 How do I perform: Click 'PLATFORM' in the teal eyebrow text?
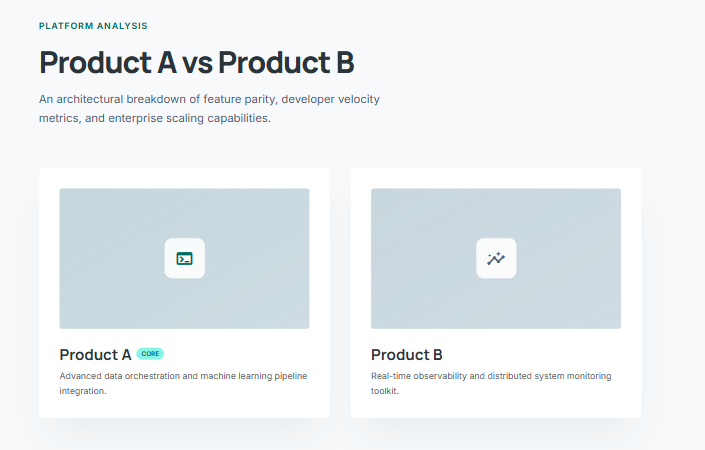point(66,26)
